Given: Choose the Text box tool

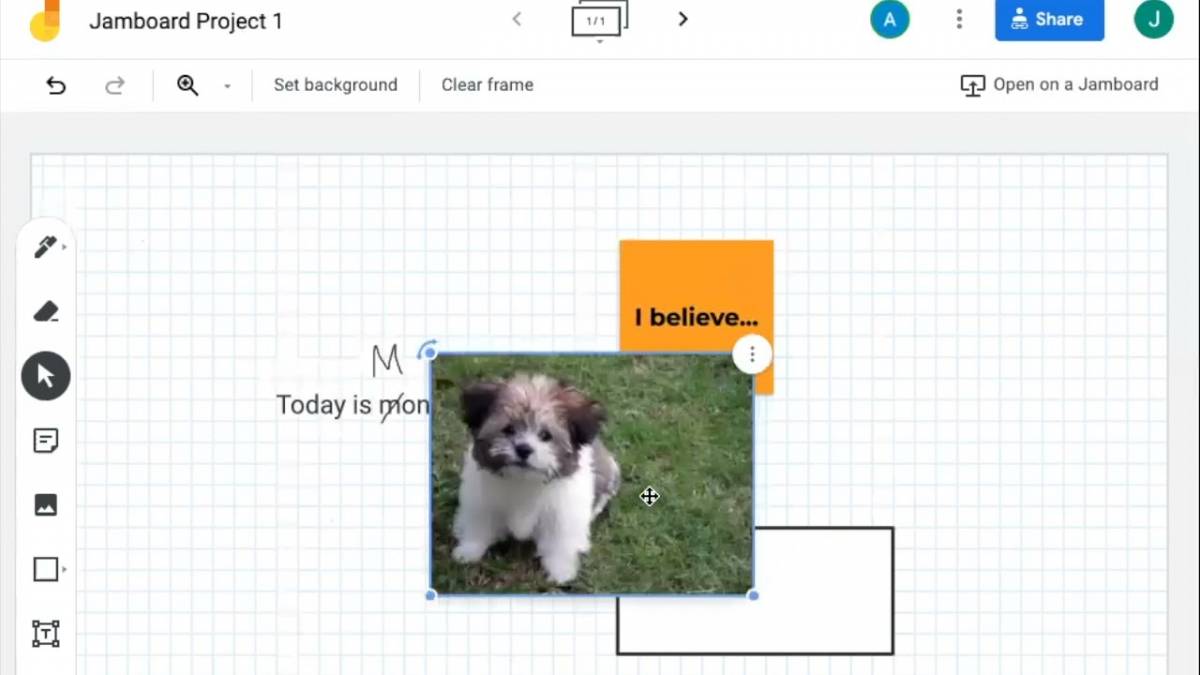Looking at the screenshot, I should 46,633.
